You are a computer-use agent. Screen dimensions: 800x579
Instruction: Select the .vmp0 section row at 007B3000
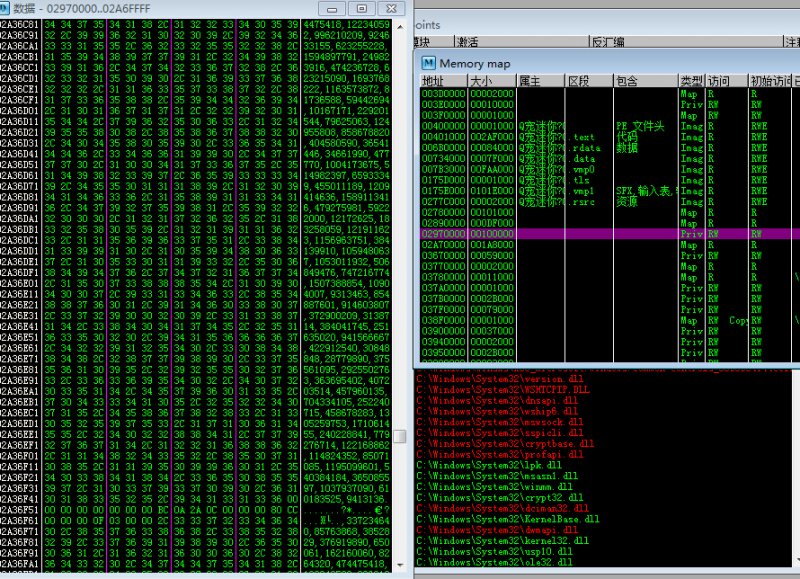[610, 169]
